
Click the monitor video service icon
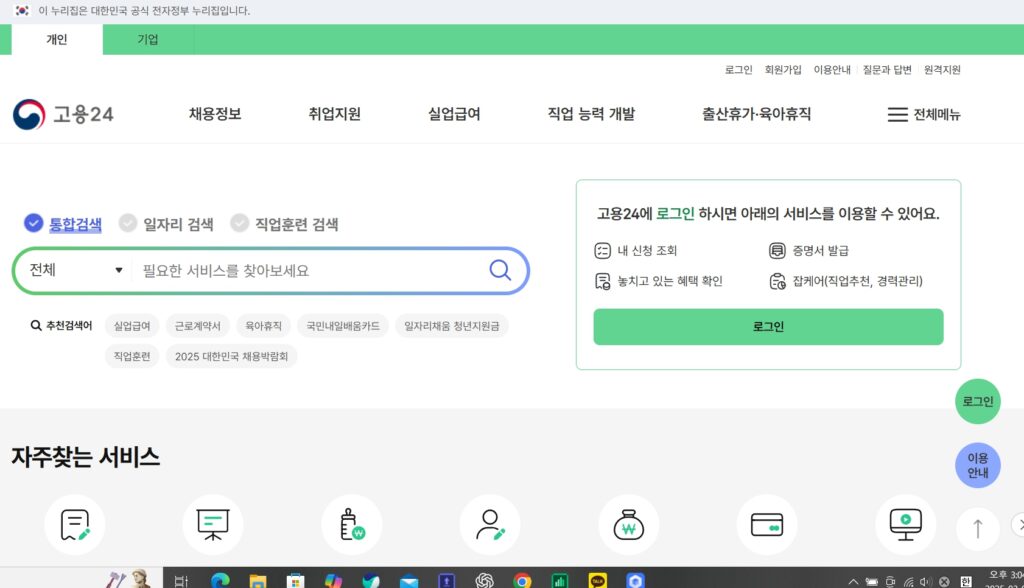coord(905,525)
